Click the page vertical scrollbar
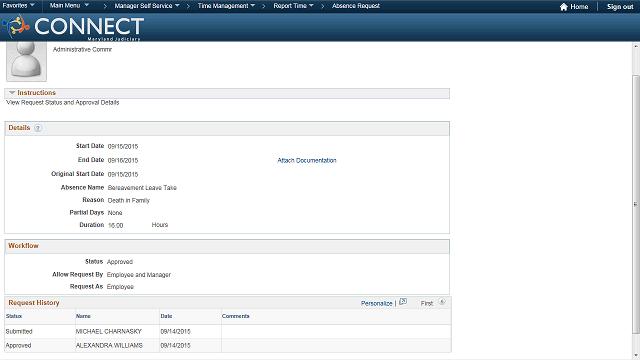Image resolution: width=640 pixels, height=360 pixels. point(636,204)
